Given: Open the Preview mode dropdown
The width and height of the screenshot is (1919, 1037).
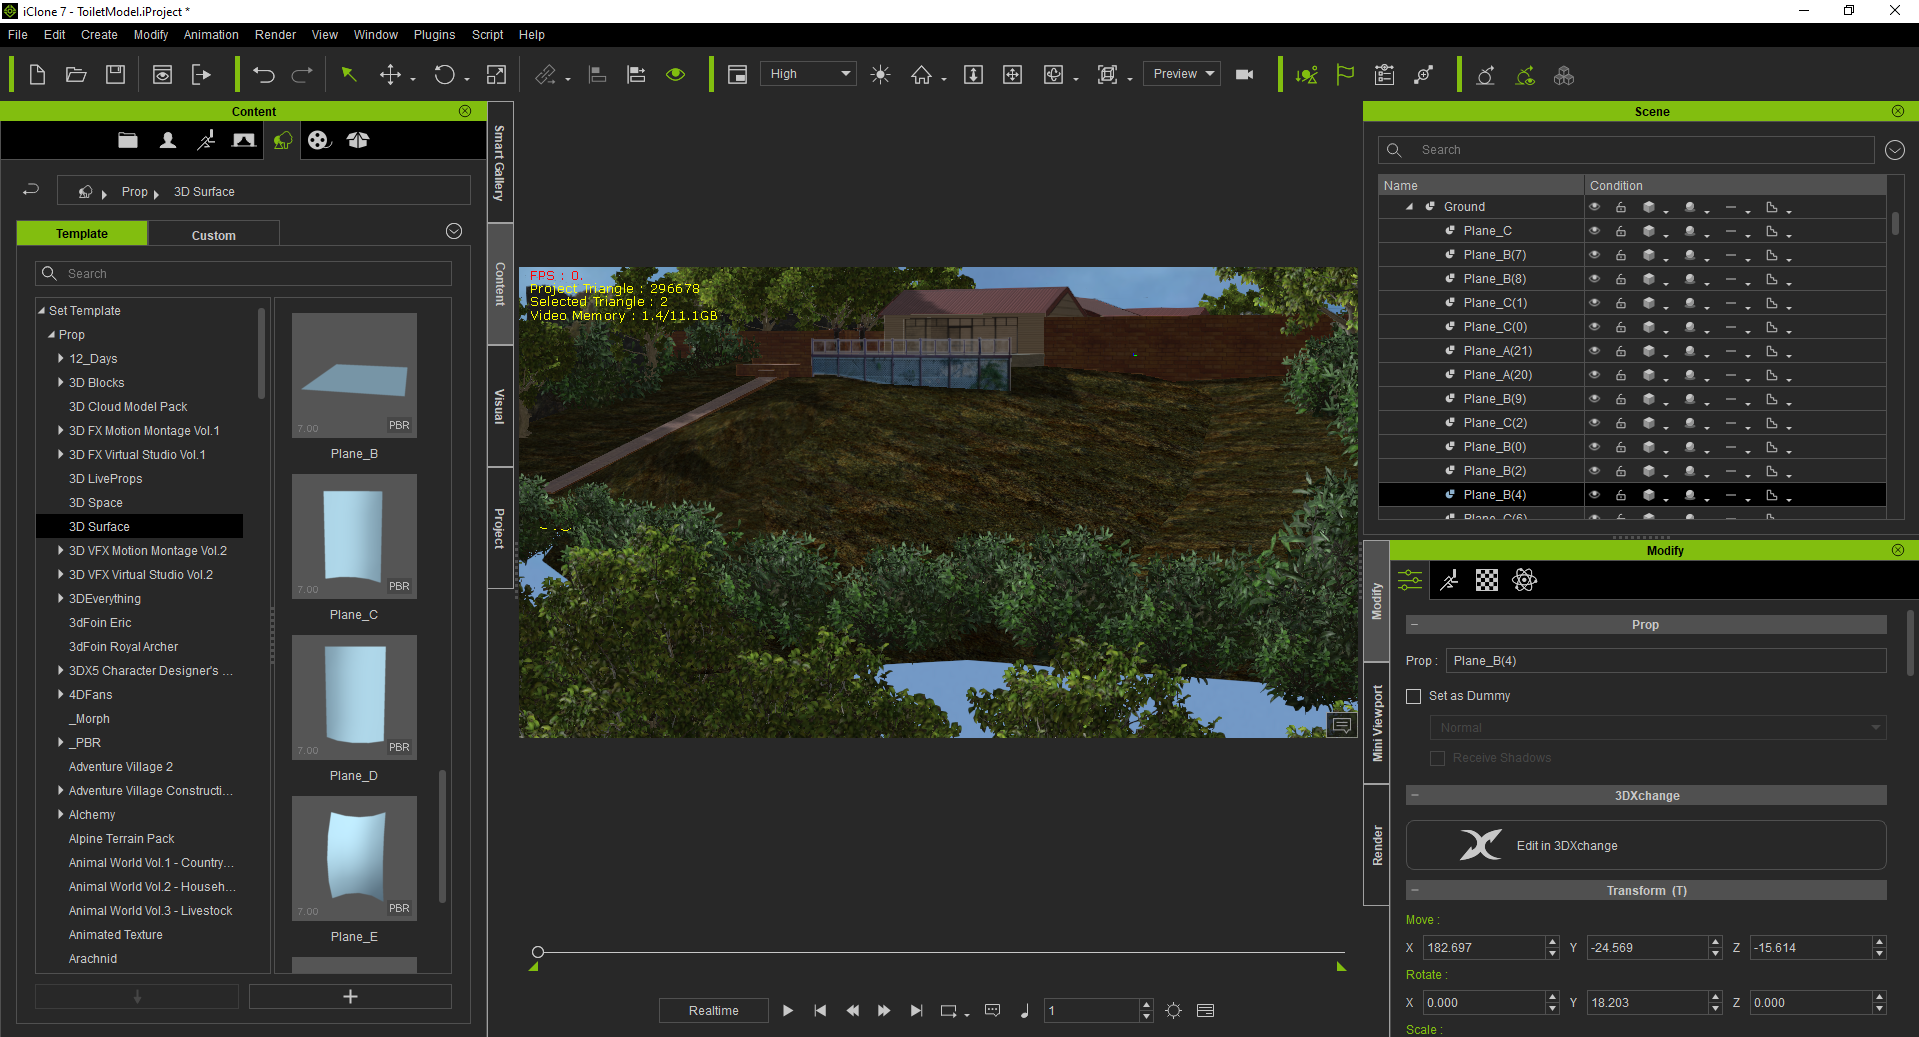Looking at the screenshot, I should [1182, 74].
